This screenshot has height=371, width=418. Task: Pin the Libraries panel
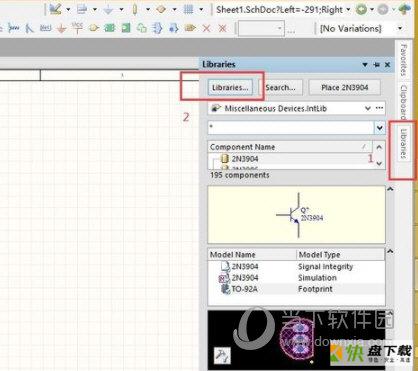point(377,65)
